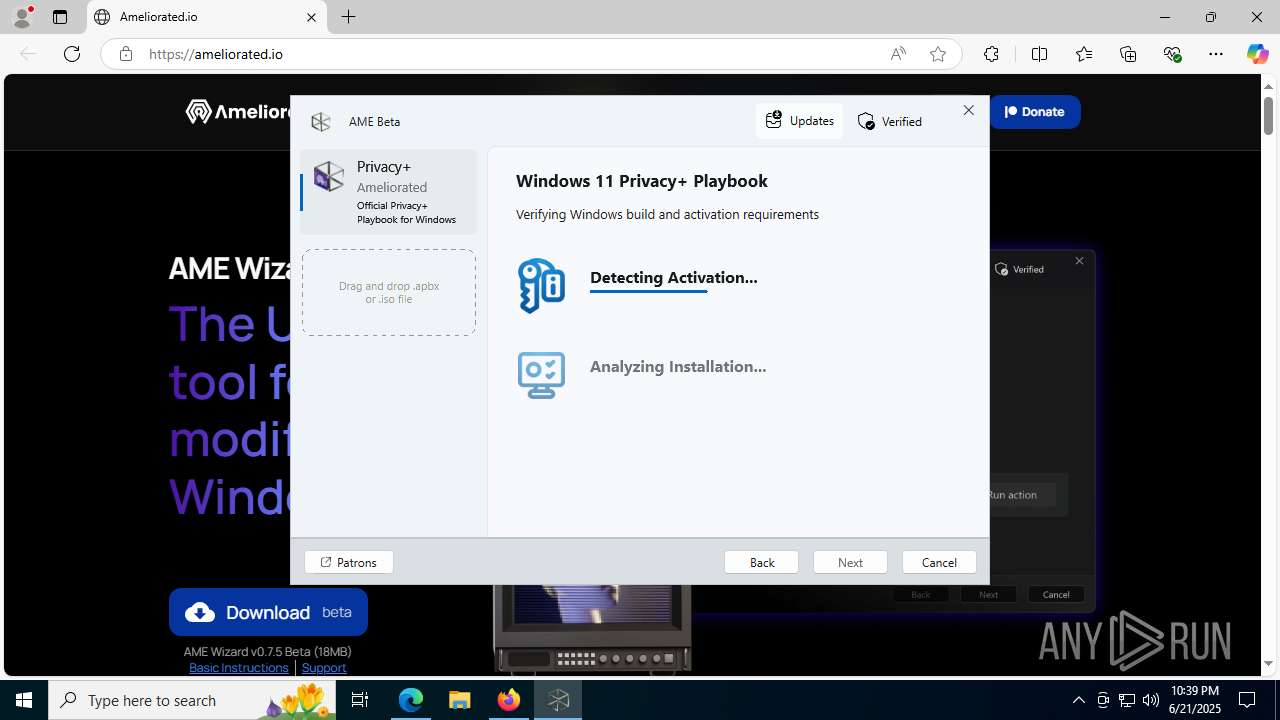
Task: Click the Detecting Activation key icon
Action: tap(541, 285)
